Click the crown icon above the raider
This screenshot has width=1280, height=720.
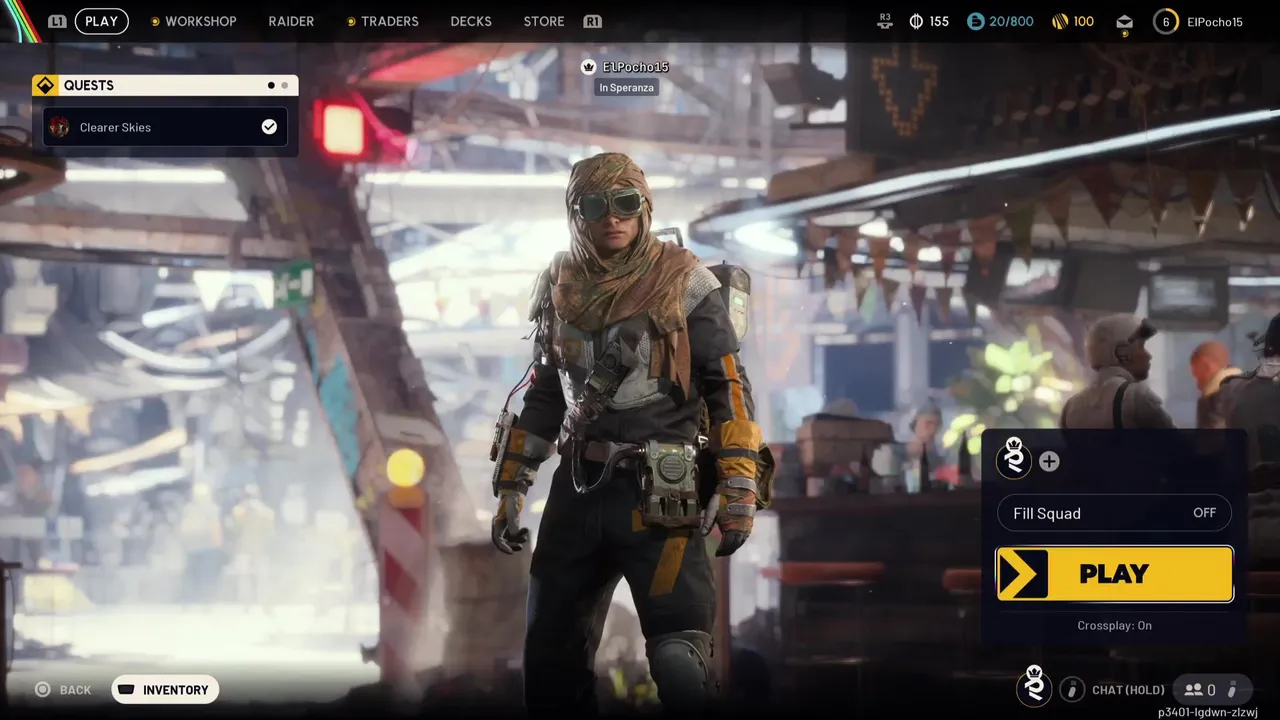point(589,67)
